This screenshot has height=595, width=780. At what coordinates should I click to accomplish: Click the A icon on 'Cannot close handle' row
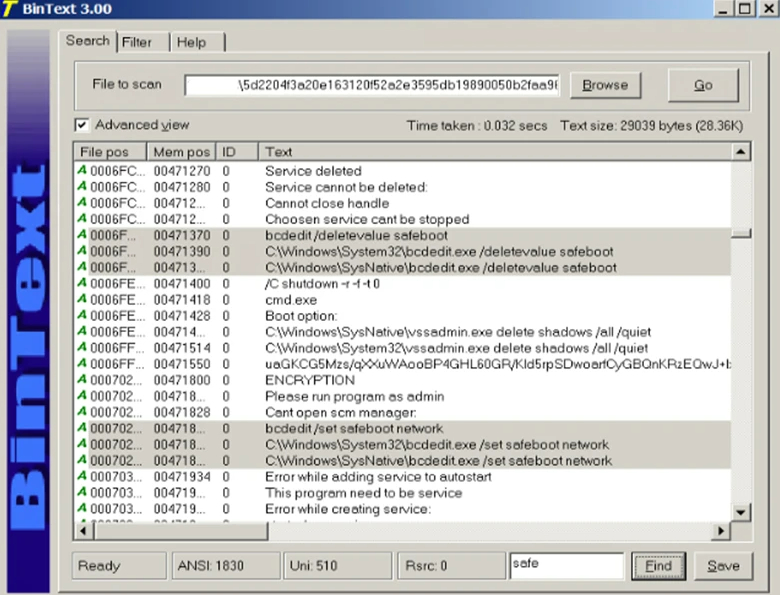point(82,203)
